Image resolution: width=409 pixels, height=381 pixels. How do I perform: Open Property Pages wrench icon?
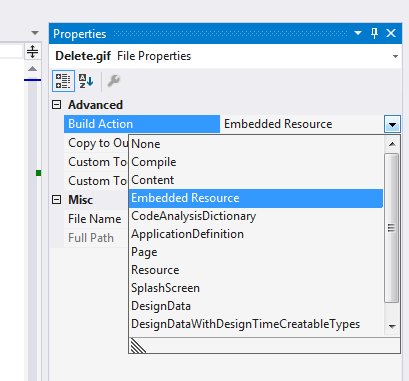click(x=114, y=81)
